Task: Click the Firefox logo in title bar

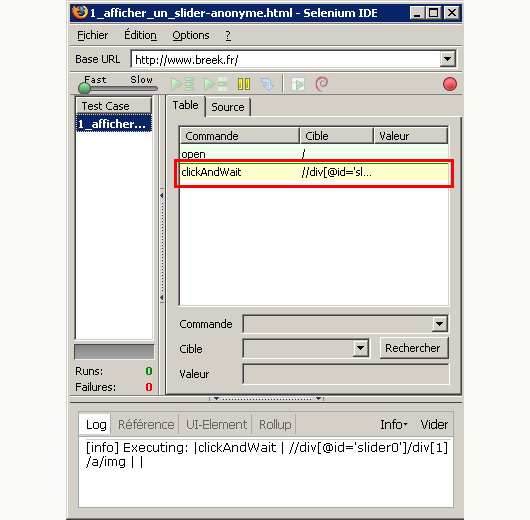Action: 80,13
